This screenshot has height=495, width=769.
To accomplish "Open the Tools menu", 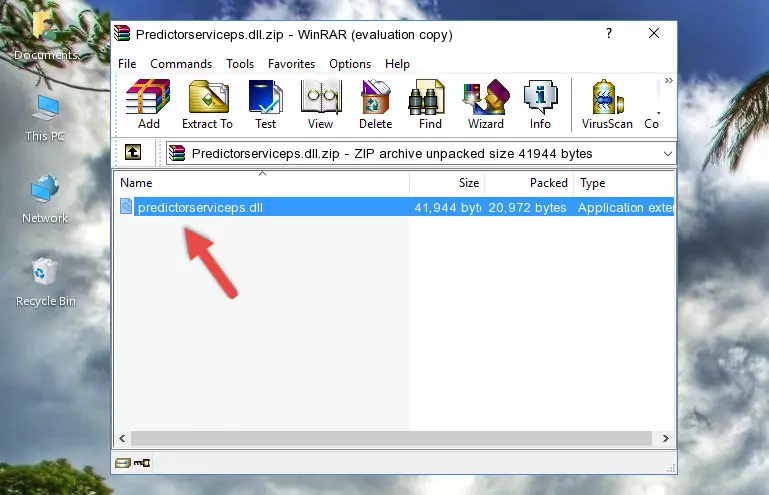I will click(240, 64).
